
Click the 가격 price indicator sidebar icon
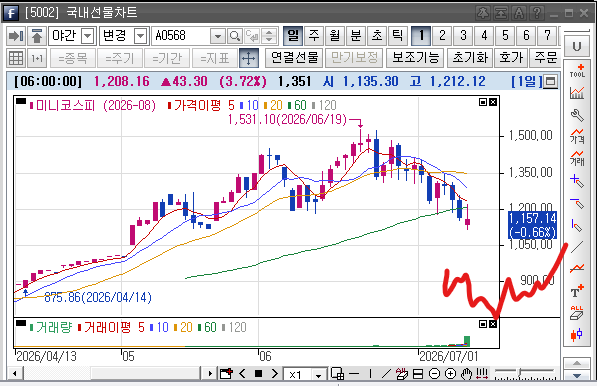pyautogui.click(x=577, y=136)
